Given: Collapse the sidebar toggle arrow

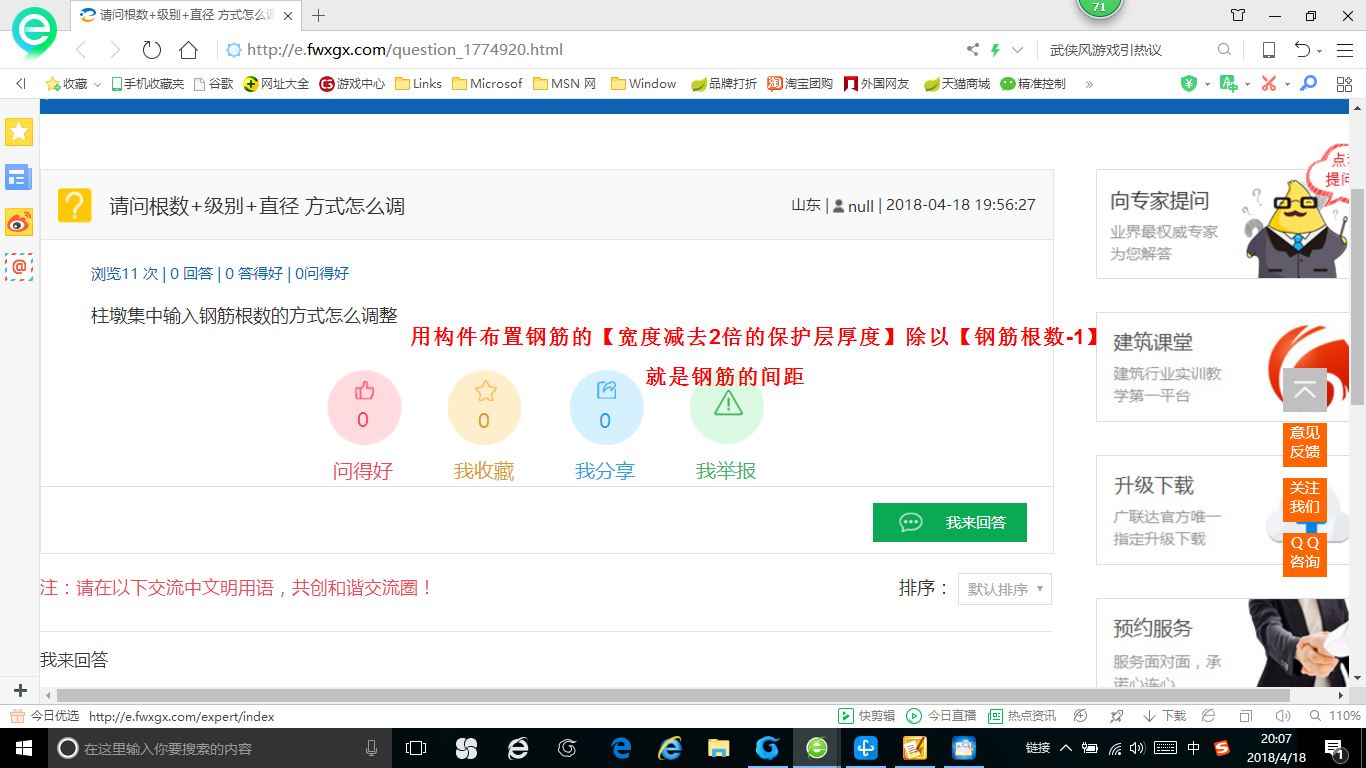Looking at the screenshot, I should 20,84.
